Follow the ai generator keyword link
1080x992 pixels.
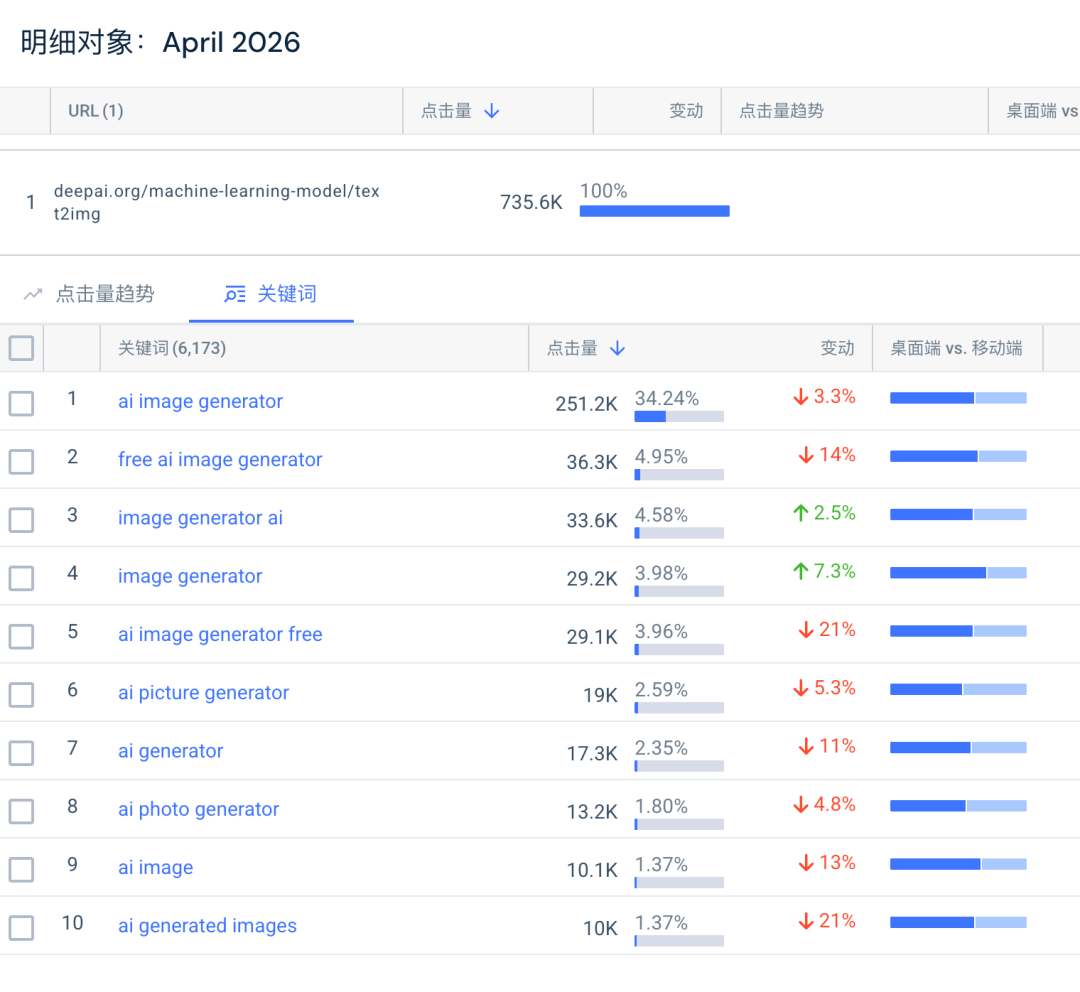click(x=170, y=751)
